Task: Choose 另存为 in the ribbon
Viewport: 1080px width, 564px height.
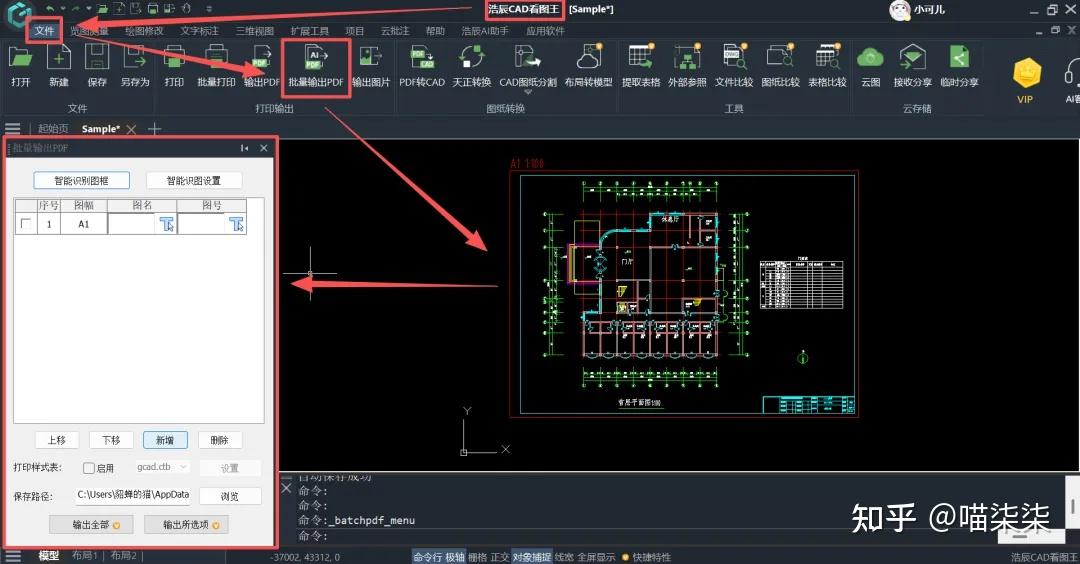Action: coord(135,66)
